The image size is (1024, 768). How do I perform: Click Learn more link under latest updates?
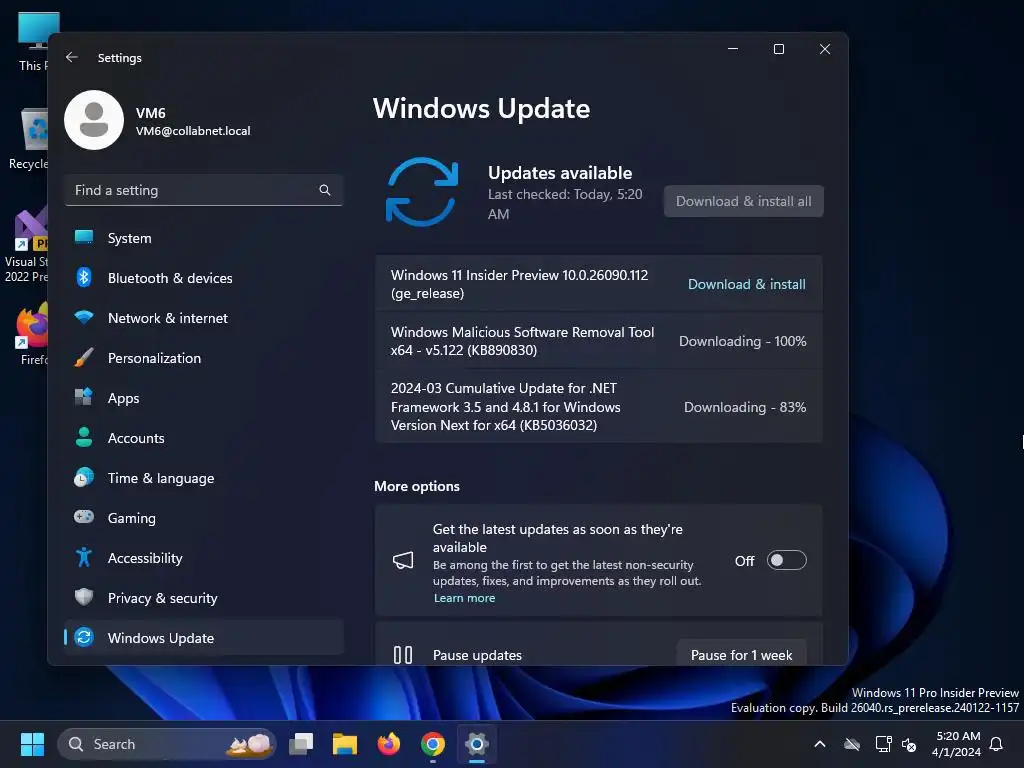click(x=464, y=598)
